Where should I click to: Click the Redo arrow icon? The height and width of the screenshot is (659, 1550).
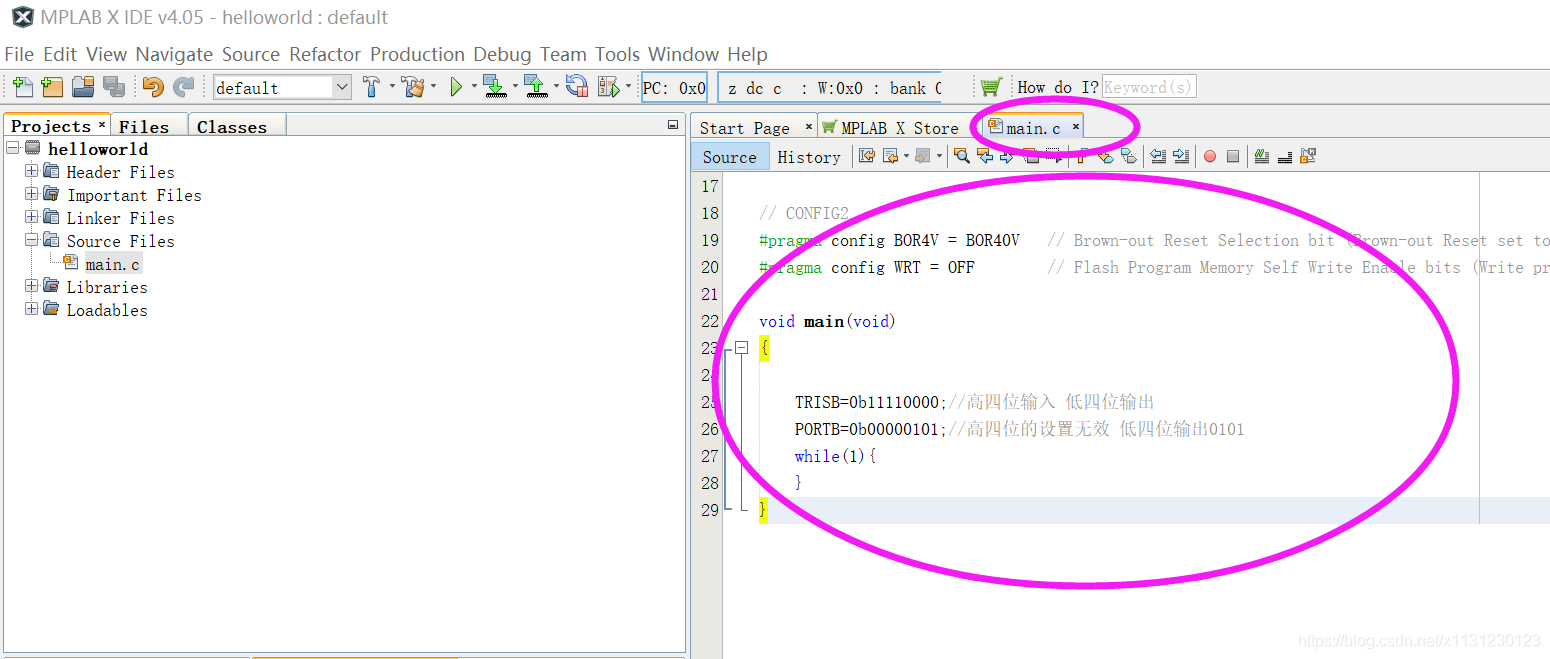click(x=183, y=87)
